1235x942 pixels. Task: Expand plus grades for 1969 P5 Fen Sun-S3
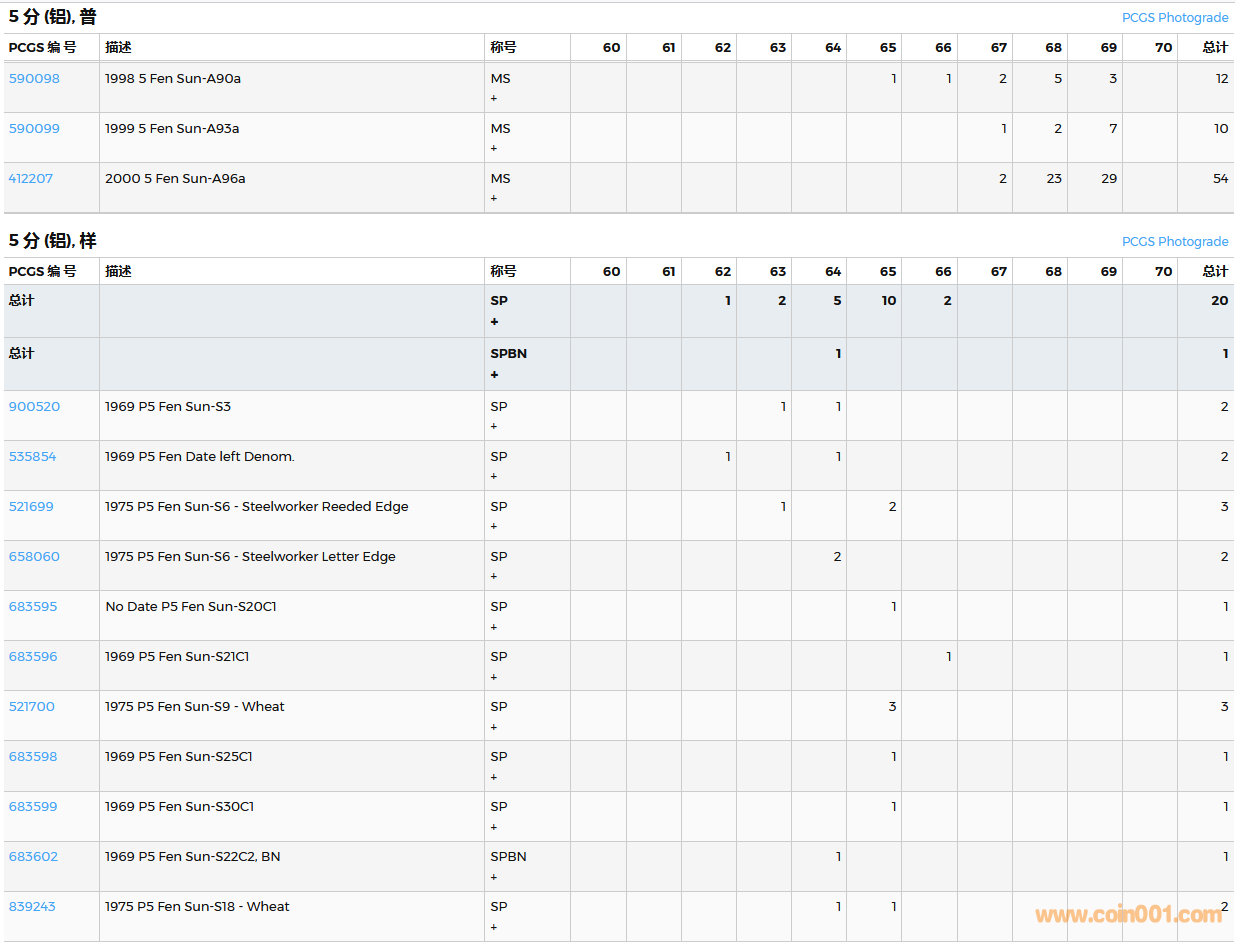494,426
